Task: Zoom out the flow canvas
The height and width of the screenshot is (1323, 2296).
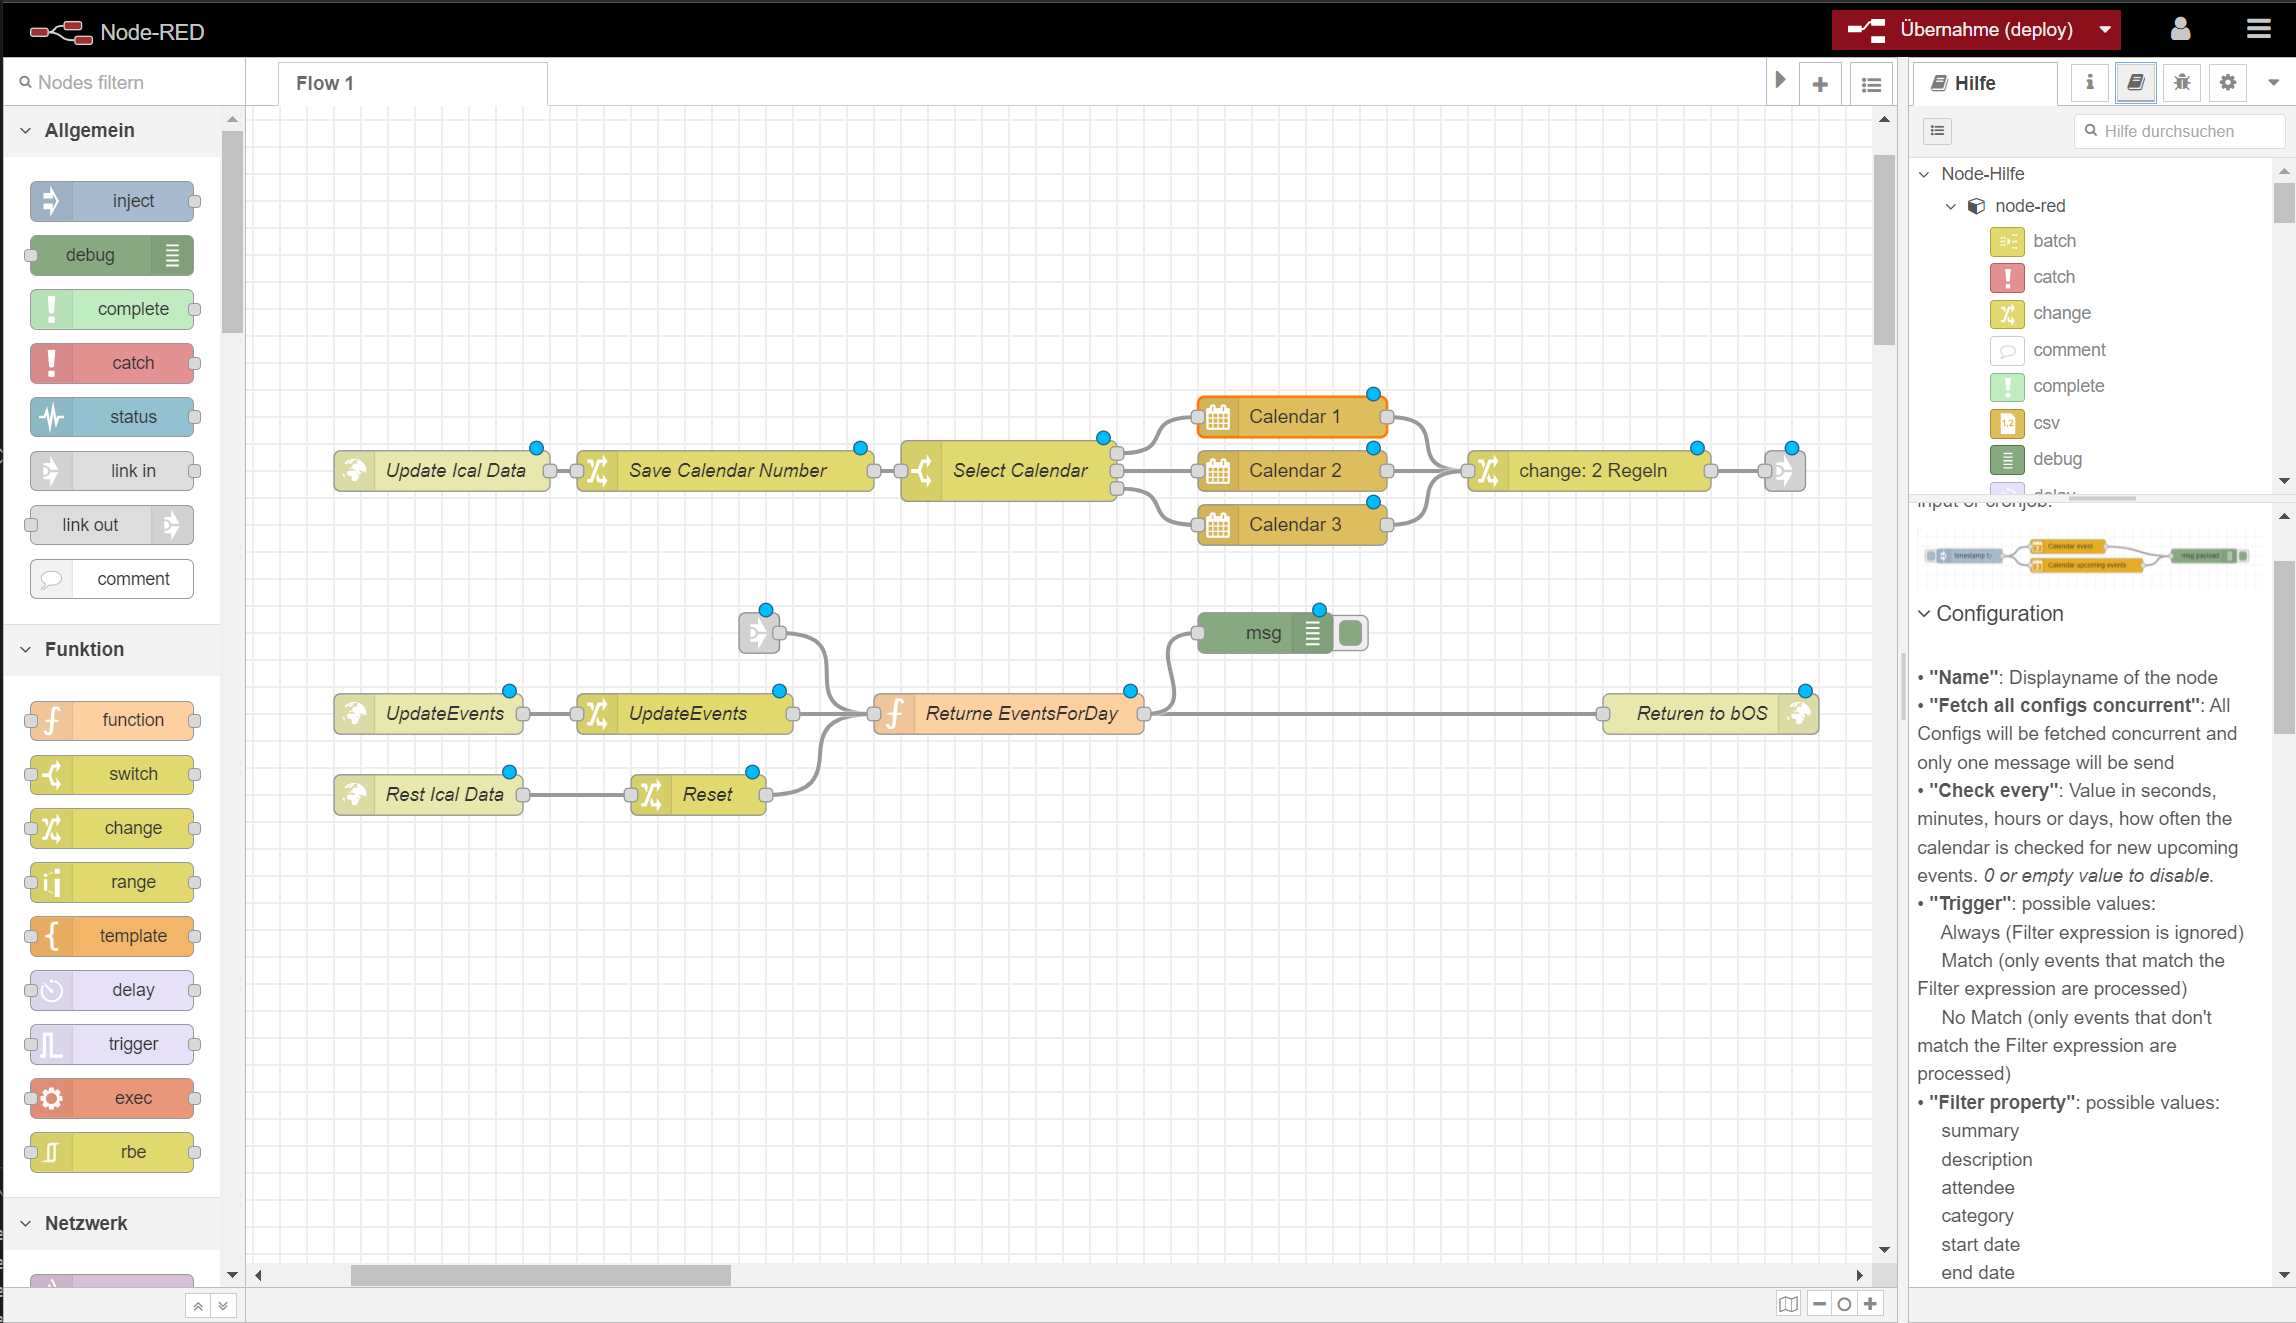Action: point(1819,1304)
